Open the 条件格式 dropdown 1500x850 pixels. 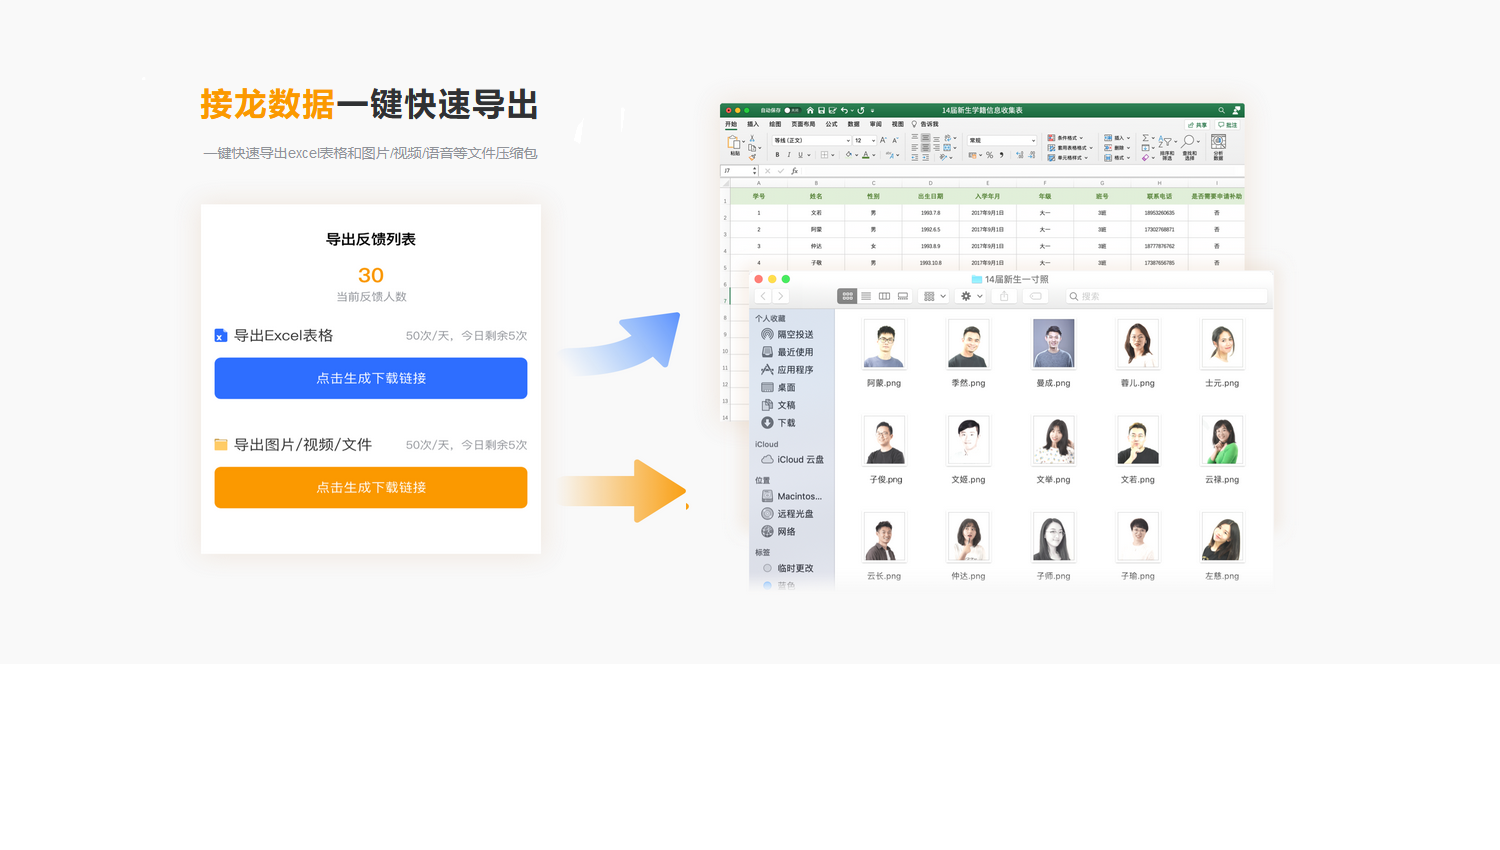coord(1065,138)
